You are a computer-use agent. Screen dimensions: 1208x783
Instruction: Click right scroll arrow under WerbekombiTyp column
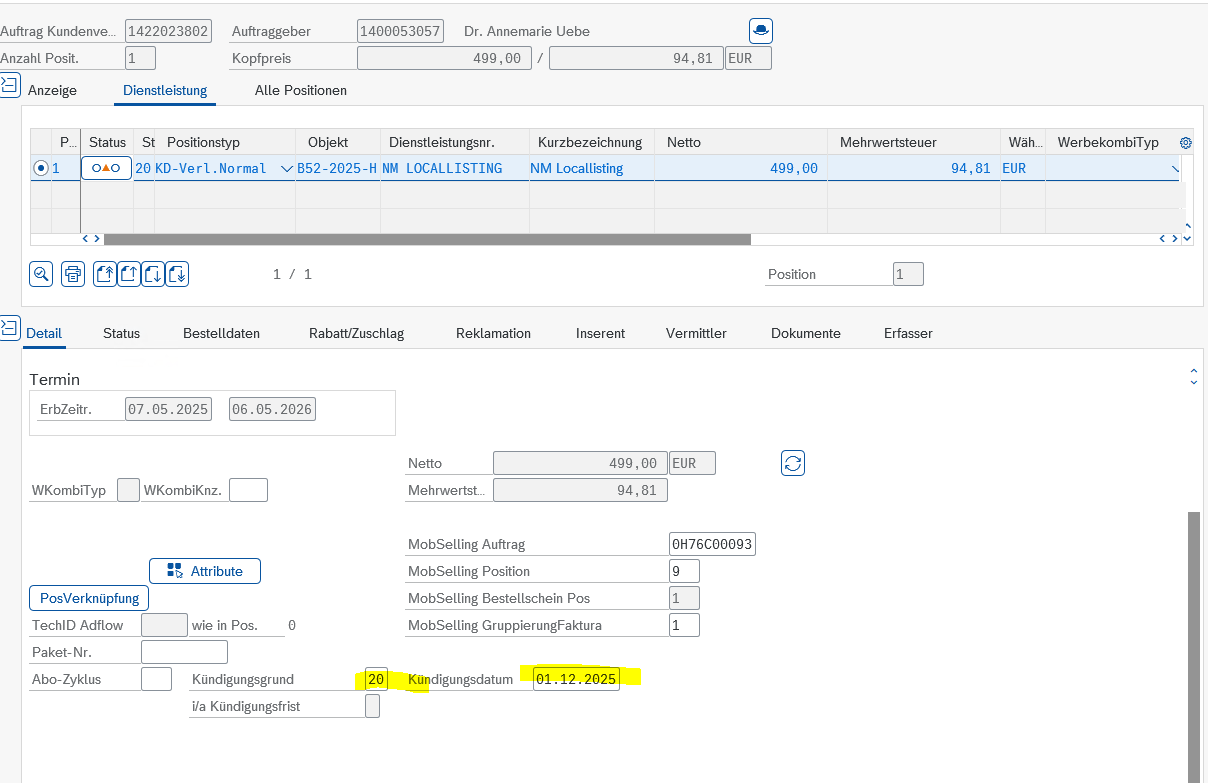click(x=1175, y=239)
